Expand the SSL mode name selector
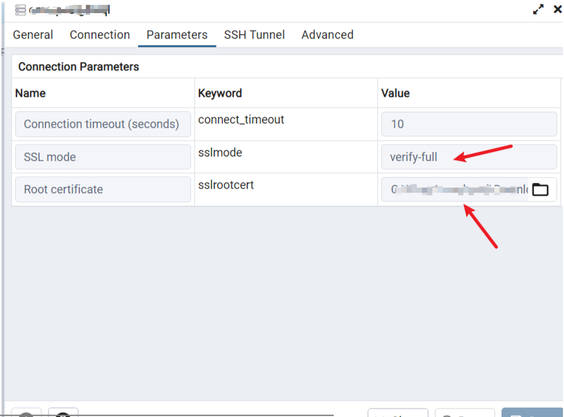The height and width of the screenshot is (417, 564). (x=103, y=157)
